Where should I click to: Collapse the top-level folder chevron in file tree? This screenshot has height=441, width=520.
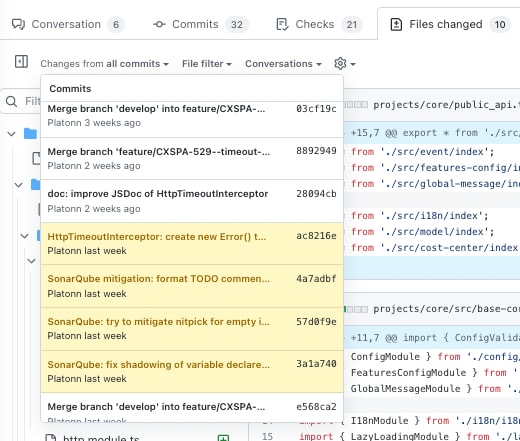pos(12,134)
